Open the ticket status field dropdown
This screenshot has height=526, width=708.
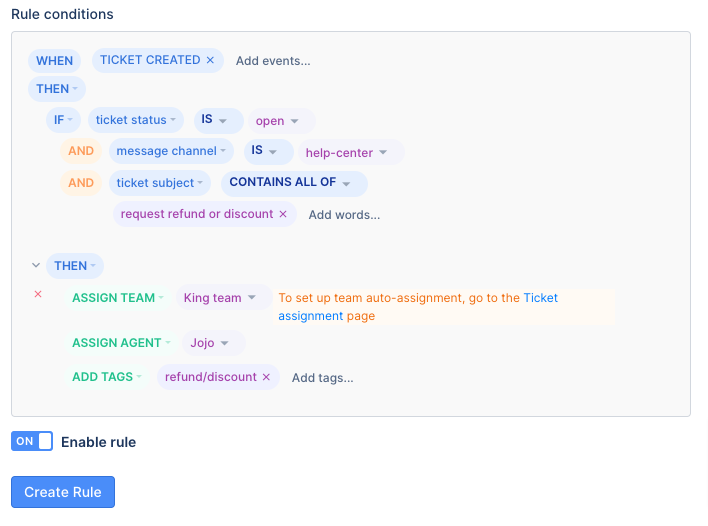[135, 120]
